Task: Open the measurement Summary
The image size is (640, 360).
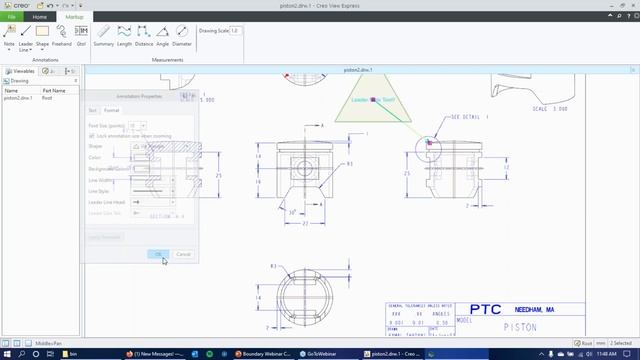Action: tap(104, 35)
